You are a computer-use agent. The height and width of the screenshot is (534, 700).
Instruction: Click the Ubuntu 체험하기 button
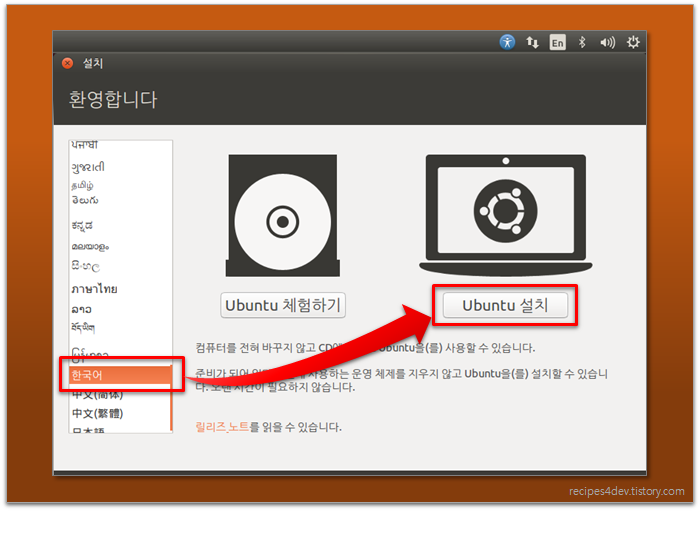[x=283, y=305]
